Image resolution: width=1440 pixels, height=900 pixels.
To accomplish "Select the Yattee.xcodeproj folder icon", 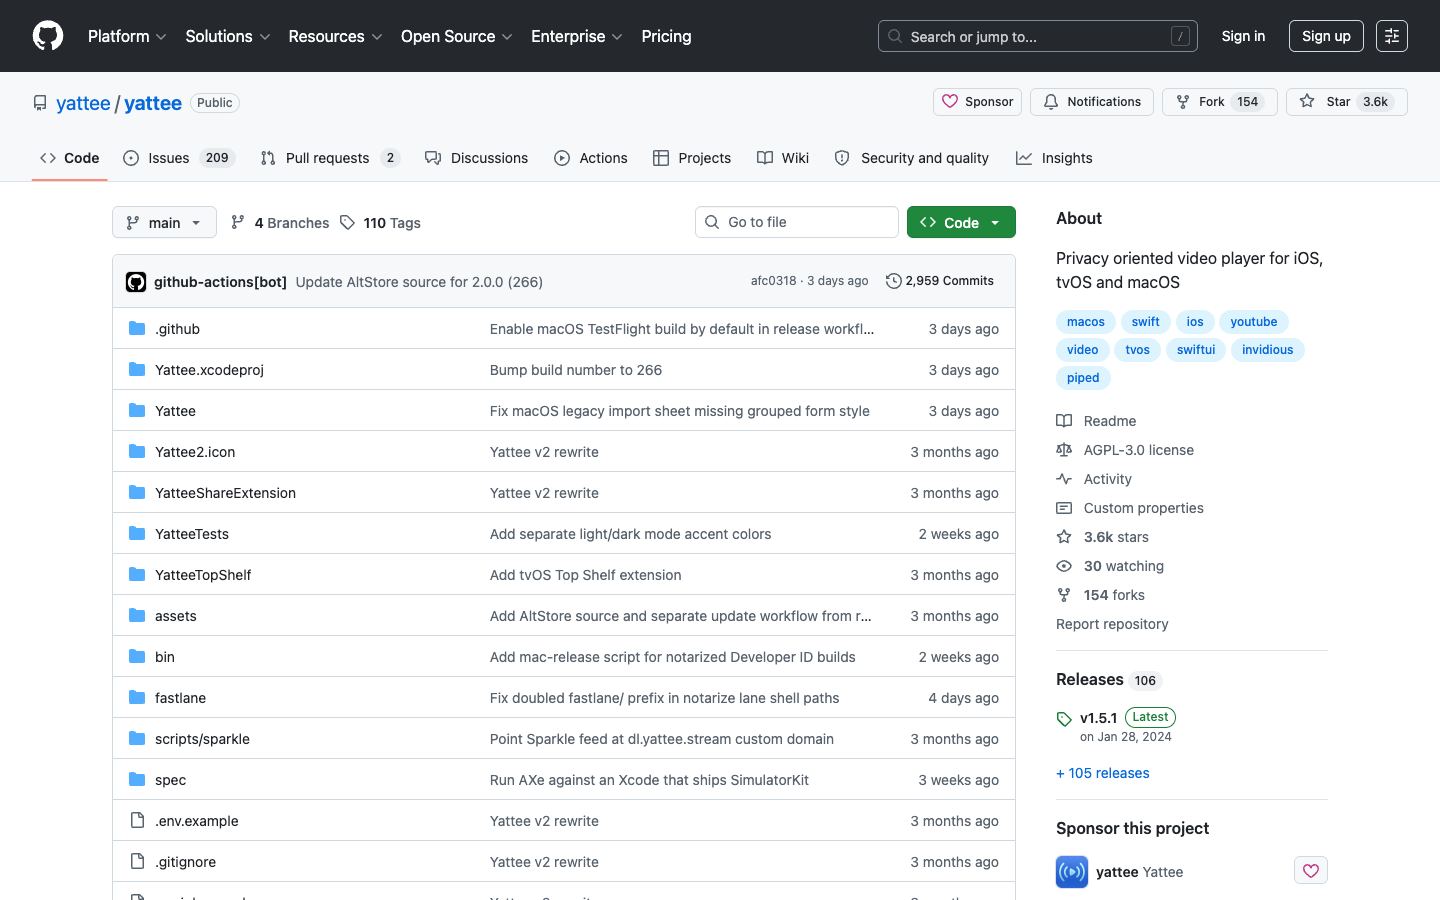I will [137, 370].
